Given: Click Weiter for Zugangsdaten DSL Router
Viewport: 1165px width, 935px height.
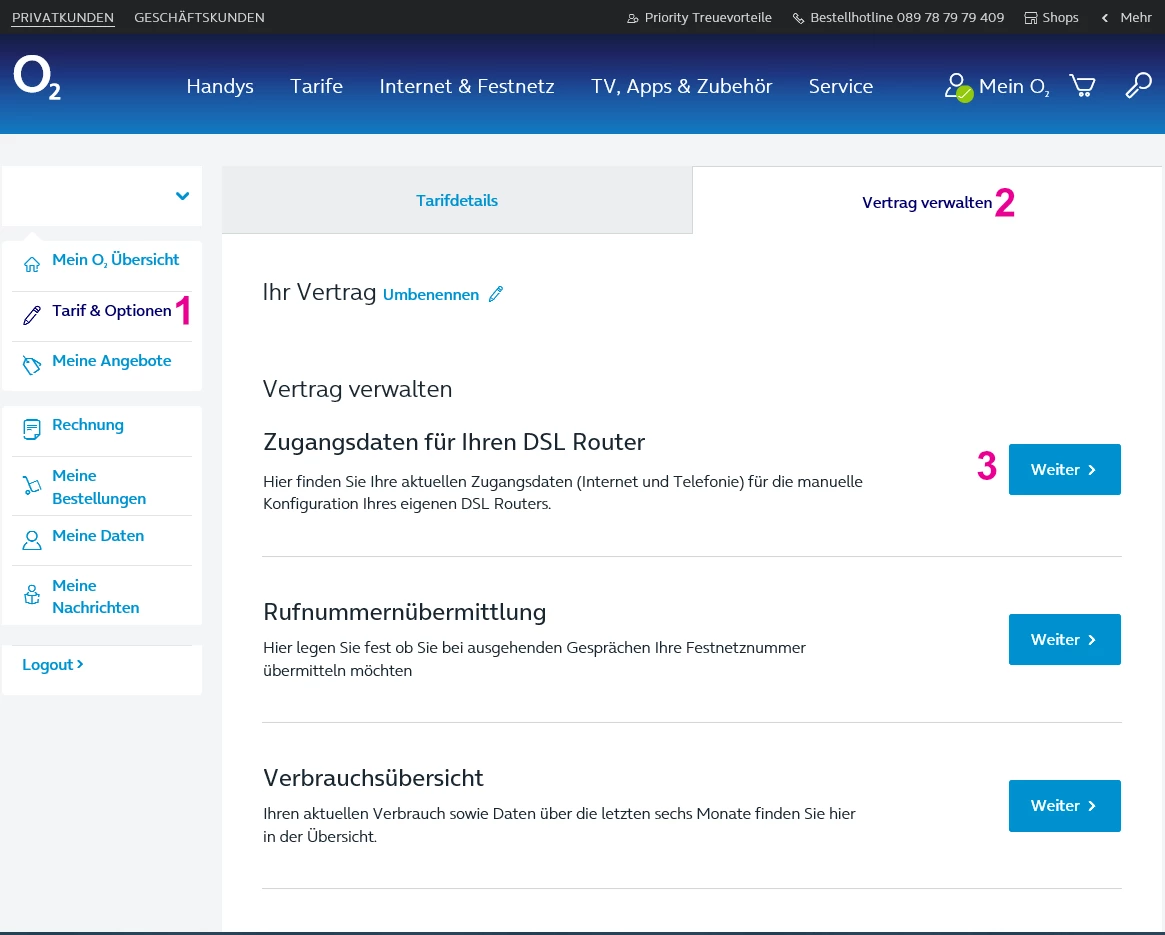Looking at the screenshot, I should point(1064,470).
